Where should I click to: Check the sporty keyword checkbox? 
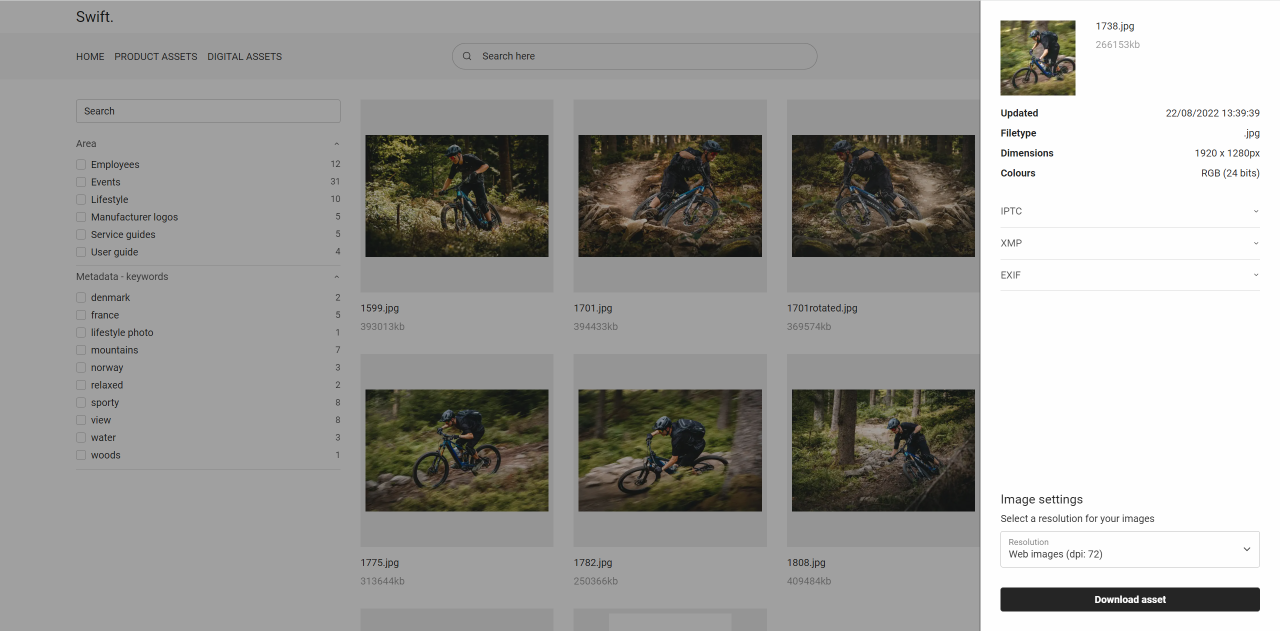click(x=80, y=402)
